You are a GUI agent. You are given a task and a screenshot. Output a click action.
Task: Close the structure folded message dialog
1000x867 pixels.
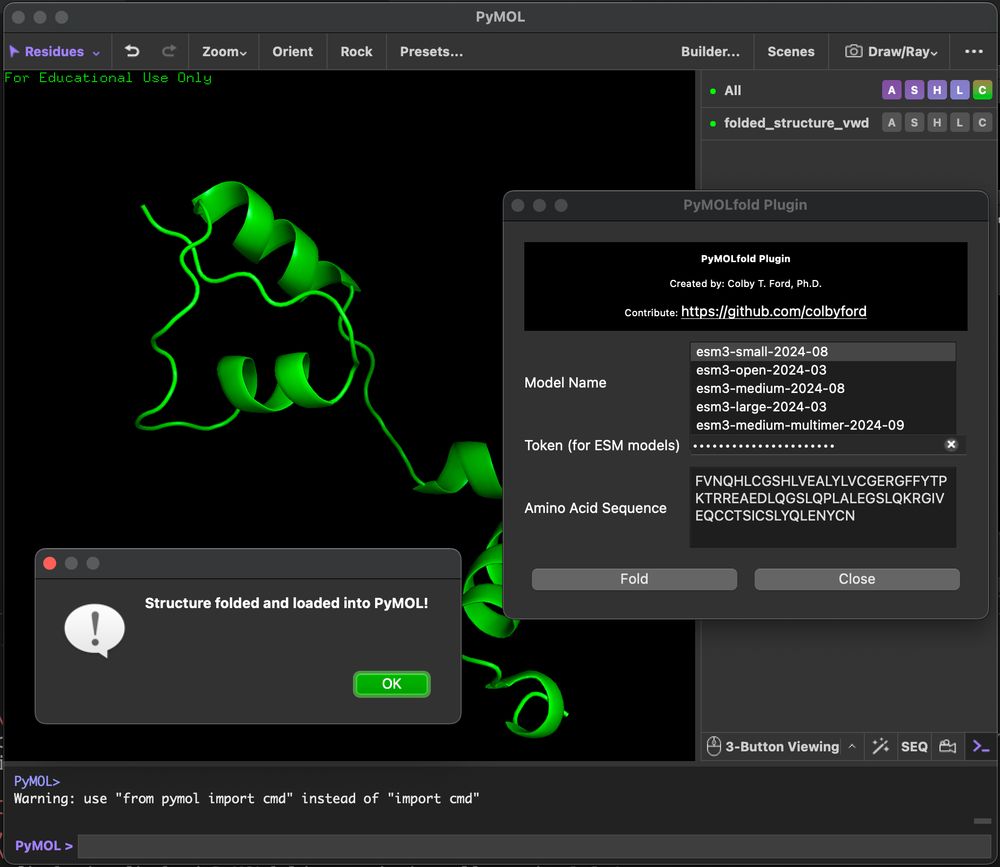point(50,563)
